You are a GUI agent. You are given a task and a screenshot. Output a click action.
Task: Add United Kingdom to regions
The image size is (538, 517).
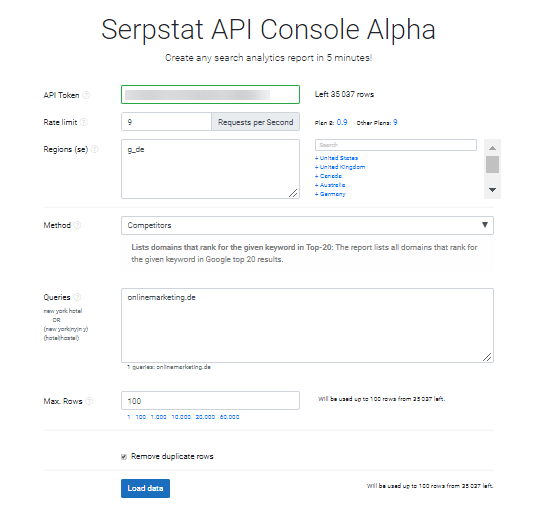pos(340,167)
